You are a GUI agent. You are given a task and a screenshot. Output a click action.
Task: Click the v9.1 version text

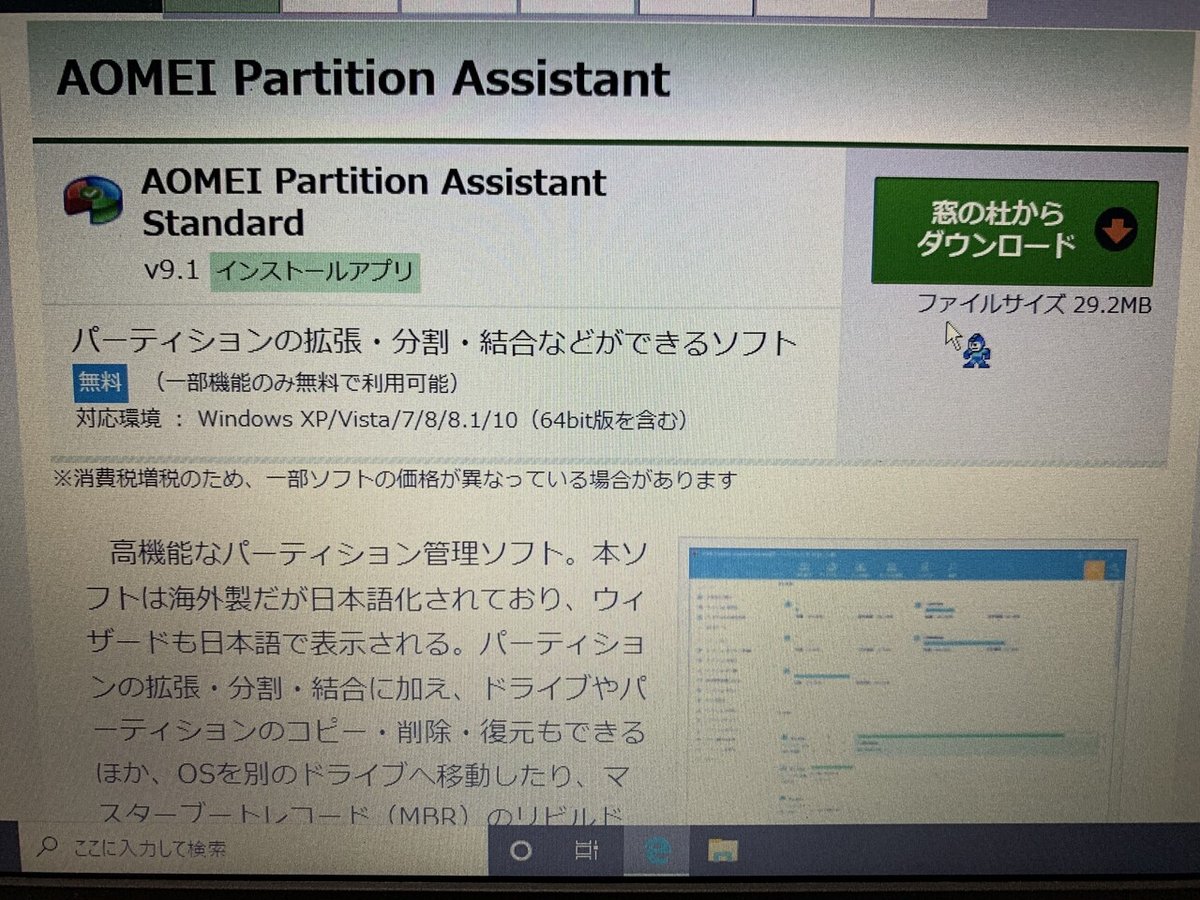(x=172, y=271)
